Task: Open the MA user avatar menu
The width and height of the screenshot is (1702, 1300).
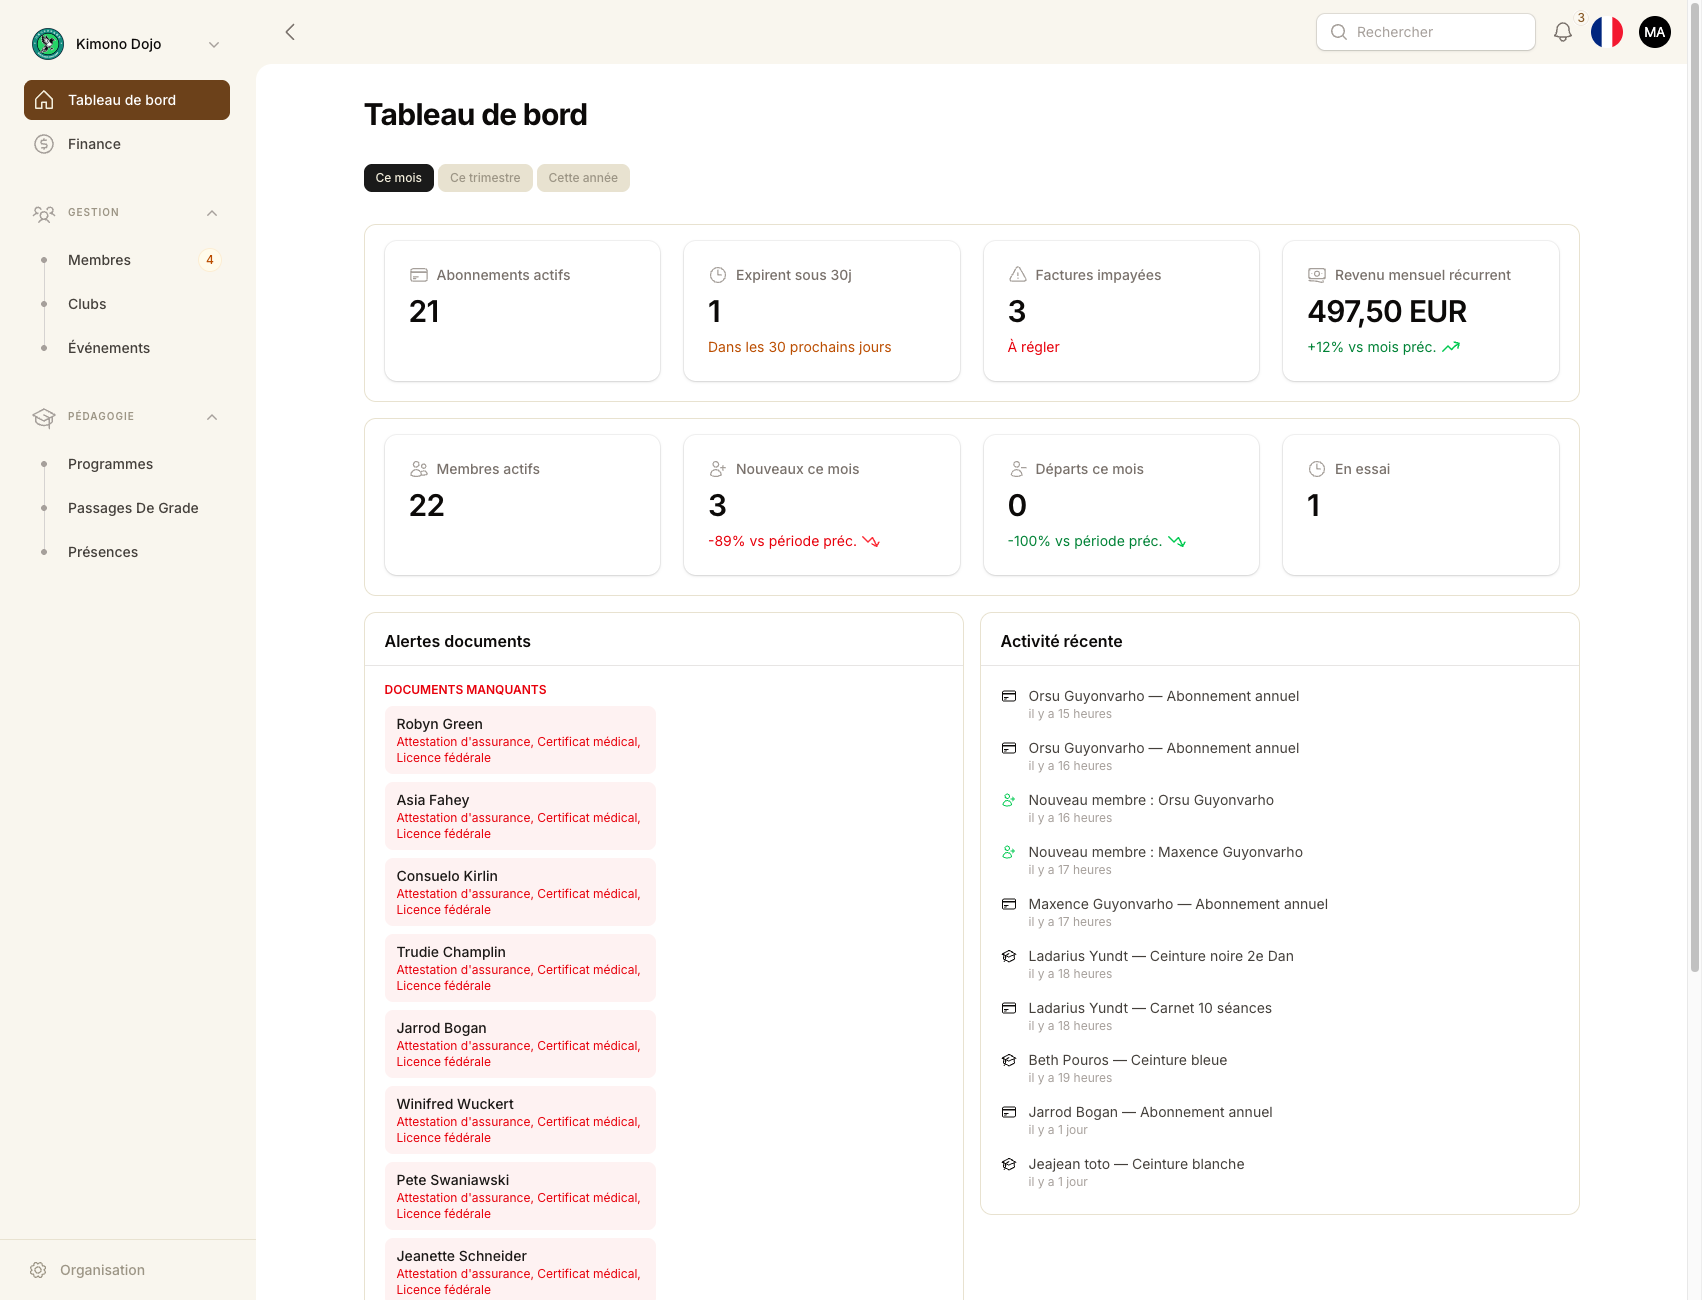Action: point(1655,32)
